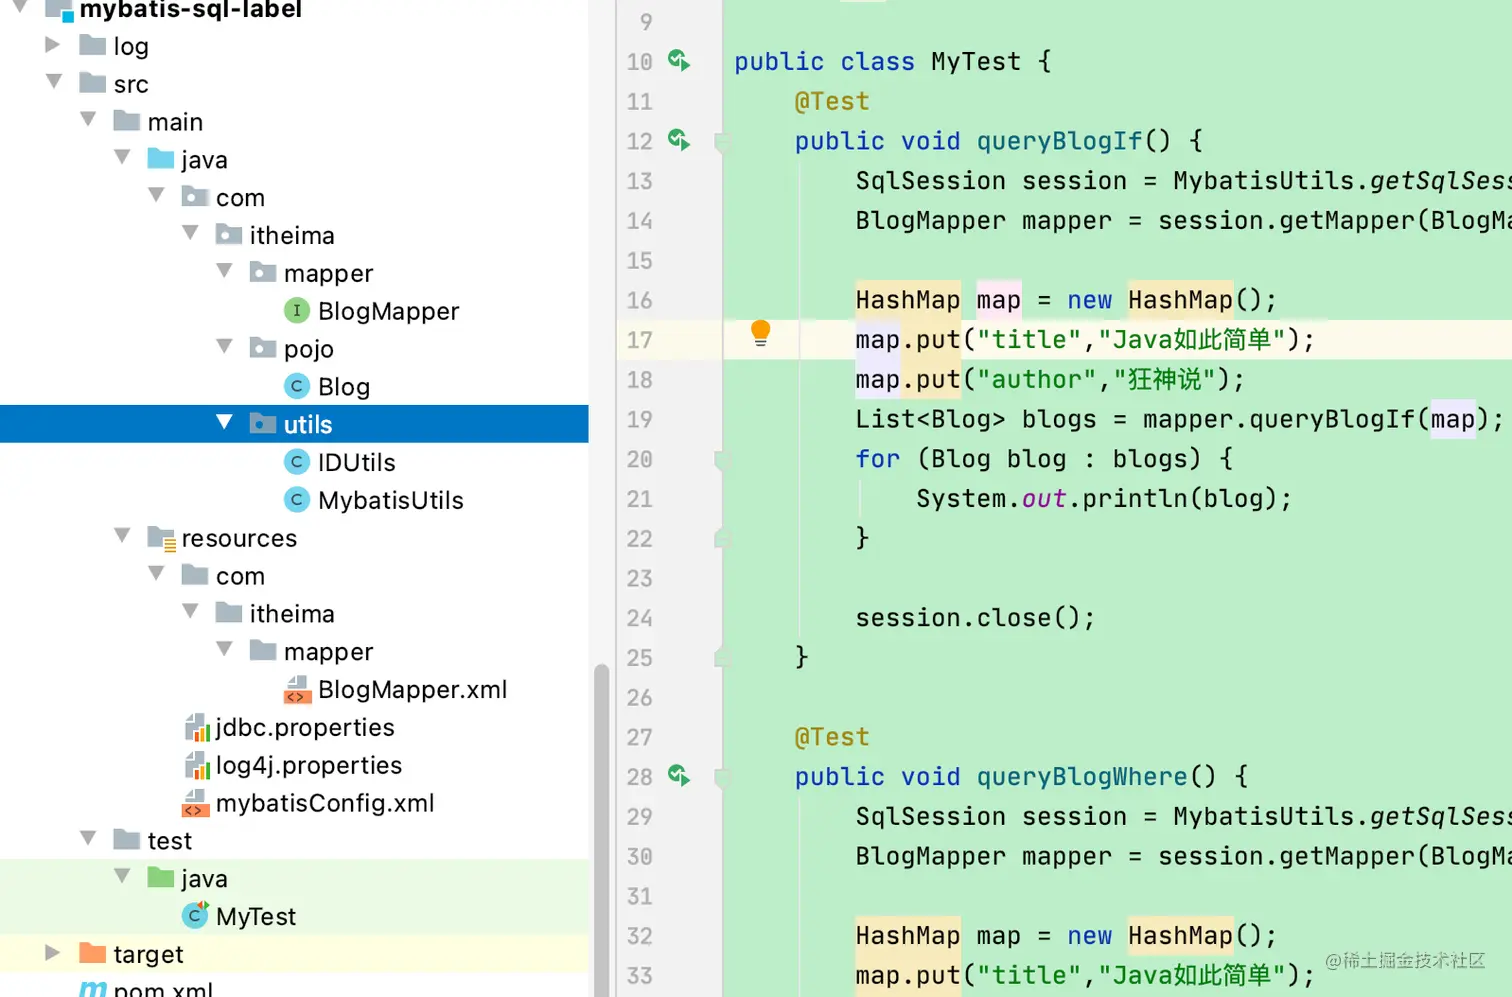Click the BlogMapper.xml file icon

tap(297, 689)
